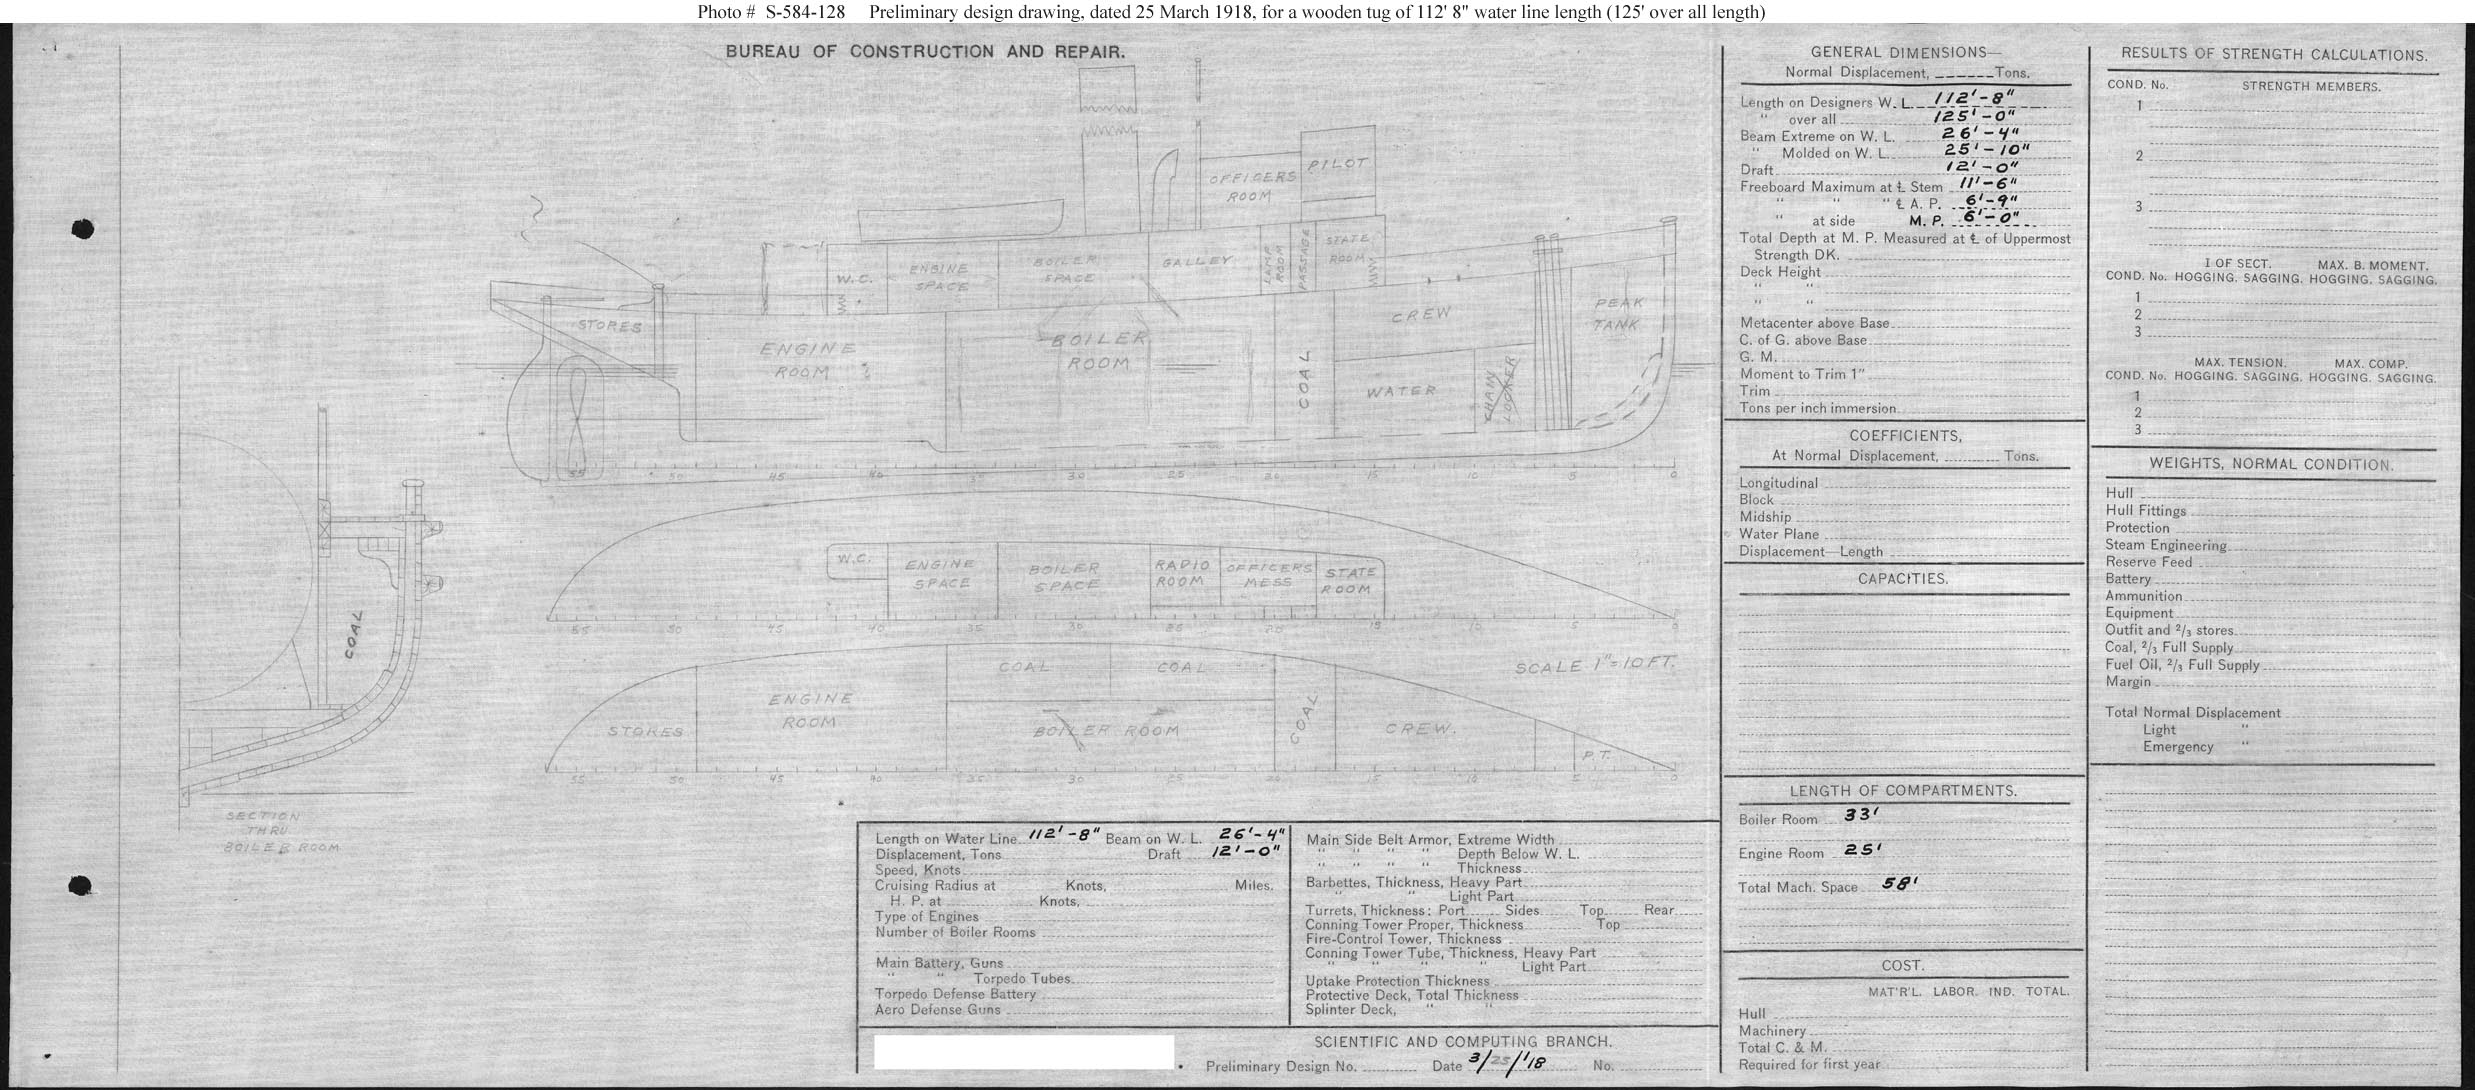This screenshot has width=2475, height=1090.
Task: Select the PEAK TANK compartment at the bow
Action: tap(1618, 314)
